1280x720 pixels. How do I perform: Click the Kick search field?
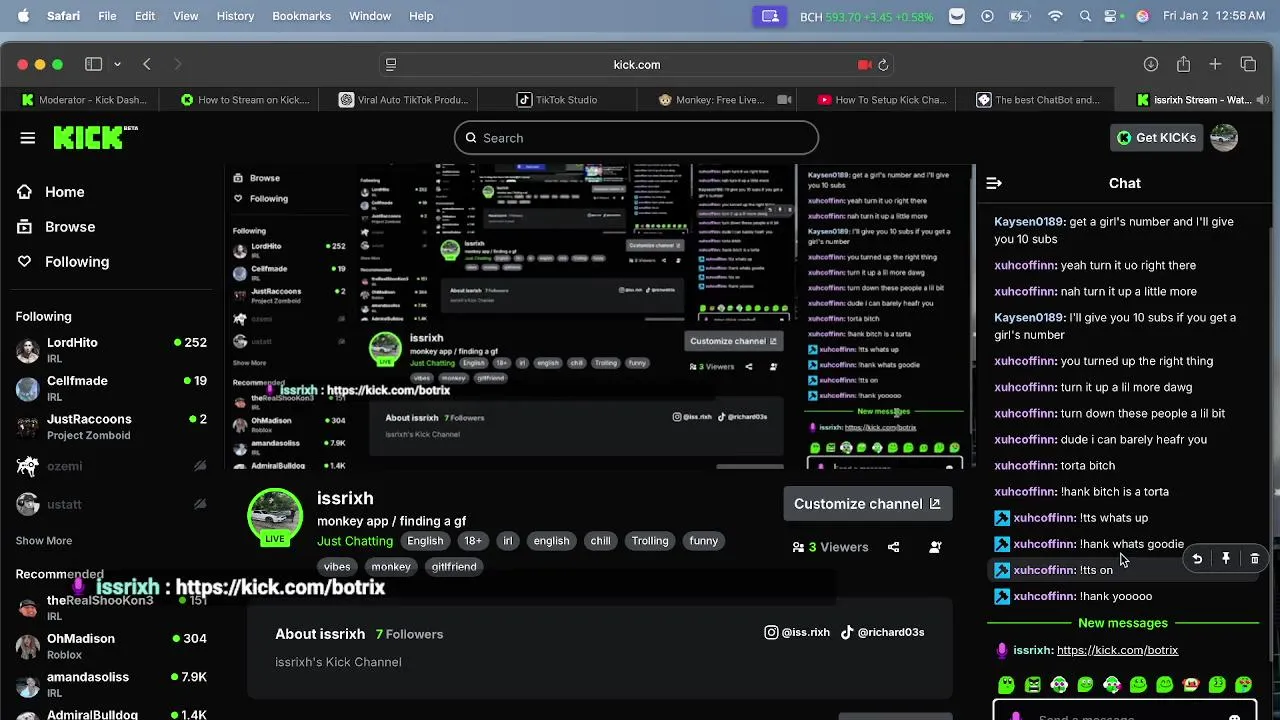coord(636,138)
